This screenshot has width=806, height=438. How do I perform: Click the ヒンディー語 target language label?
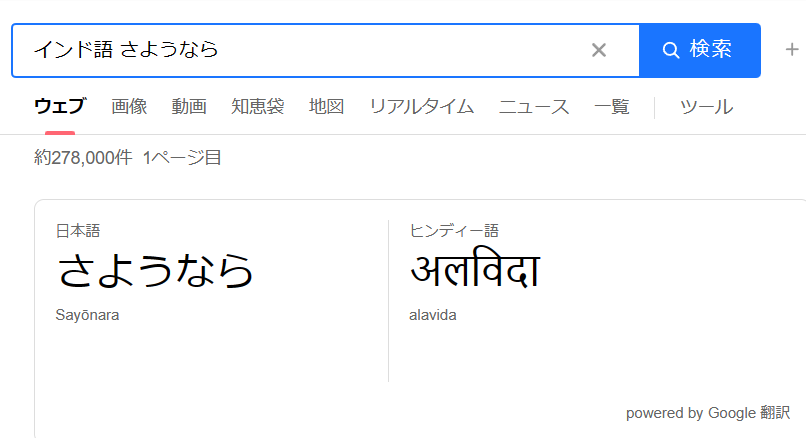point(454,231)
